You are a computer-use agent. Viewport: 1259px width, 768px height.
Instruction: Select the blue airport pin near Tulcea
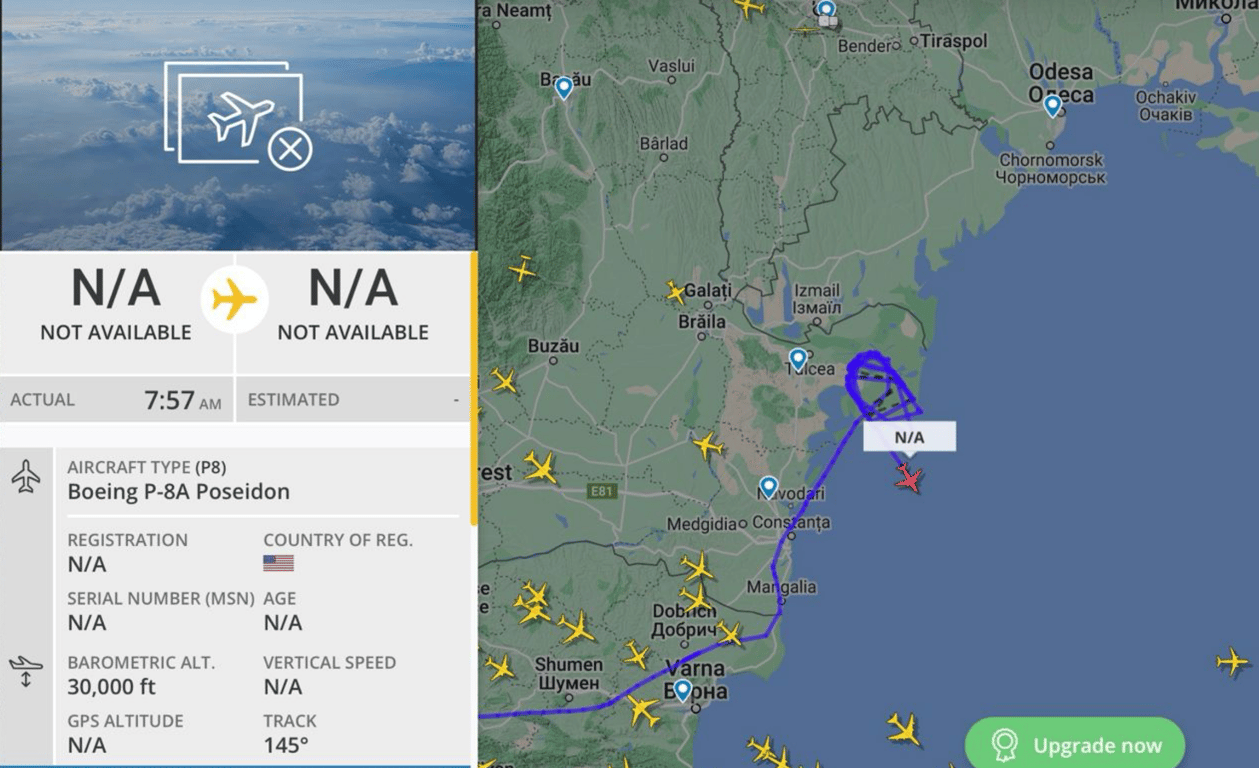797,359
